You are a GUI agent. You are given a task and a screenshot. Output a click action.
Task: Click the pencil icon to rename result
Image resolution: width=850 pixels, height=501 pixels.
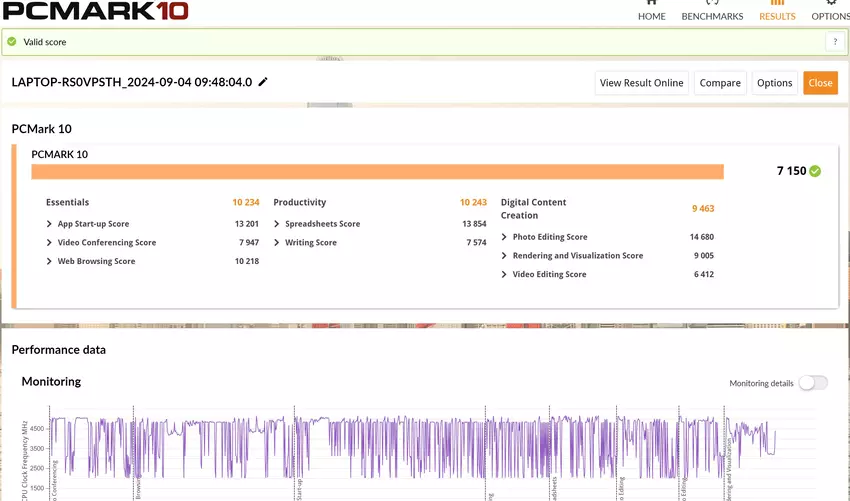263,82
